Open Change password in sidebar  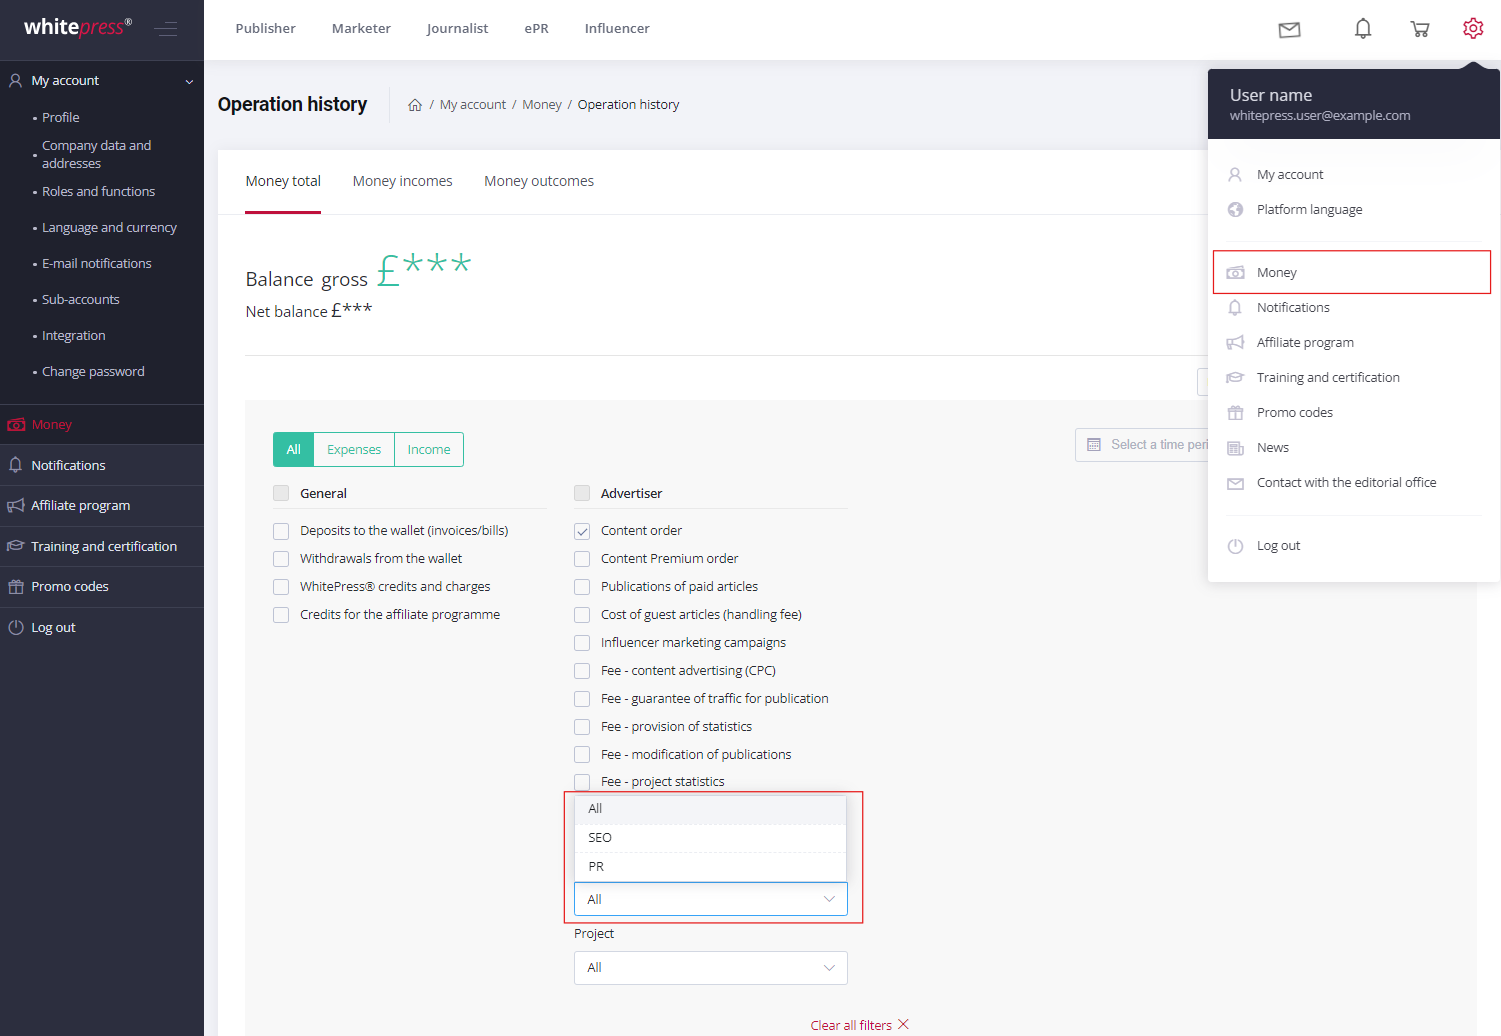pyautogui.click(x=93, y=372)
